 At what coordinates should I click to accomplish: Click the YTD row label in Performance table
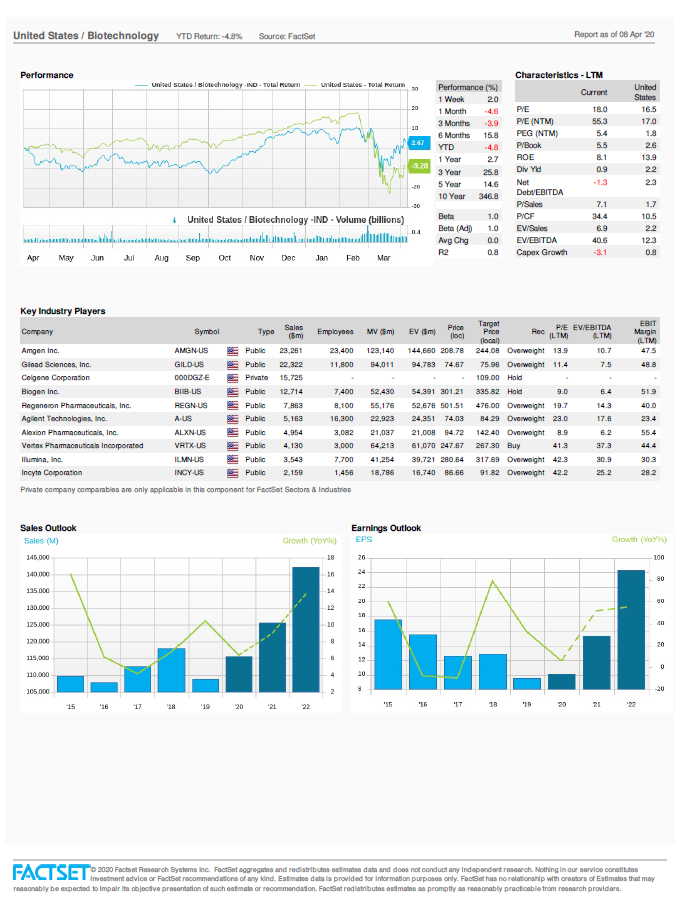coord(446,147)
